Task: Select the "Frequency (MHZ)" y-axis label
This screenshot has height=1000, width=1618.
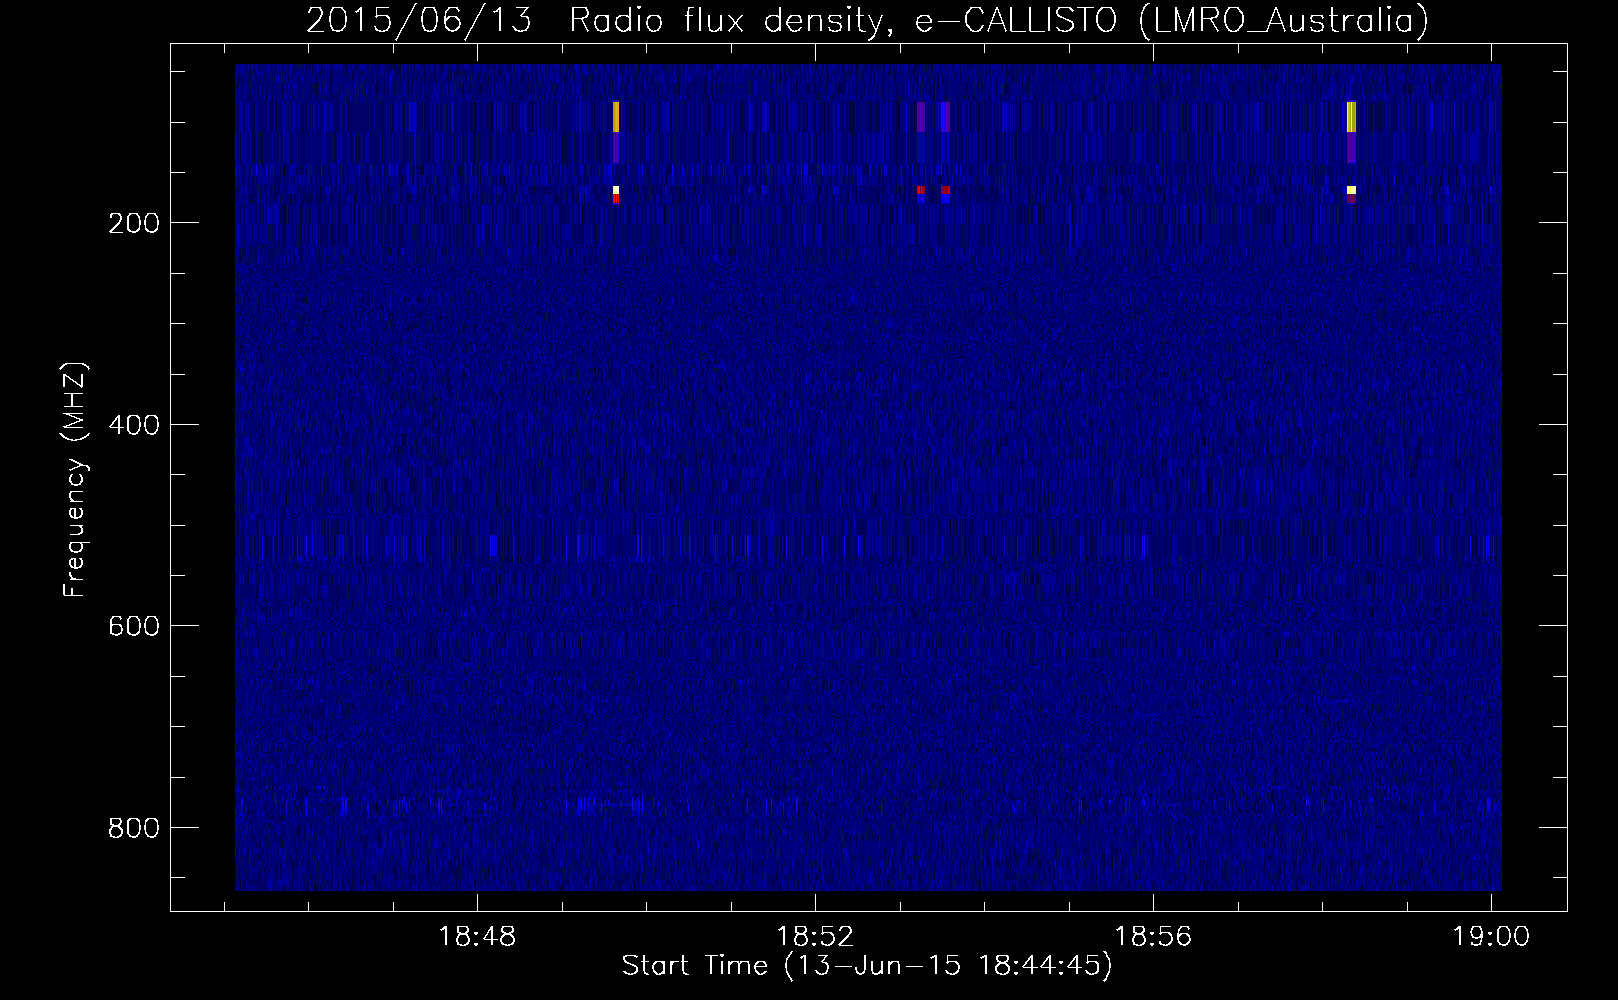Action: pyautogui.click(x=75, y=479)
